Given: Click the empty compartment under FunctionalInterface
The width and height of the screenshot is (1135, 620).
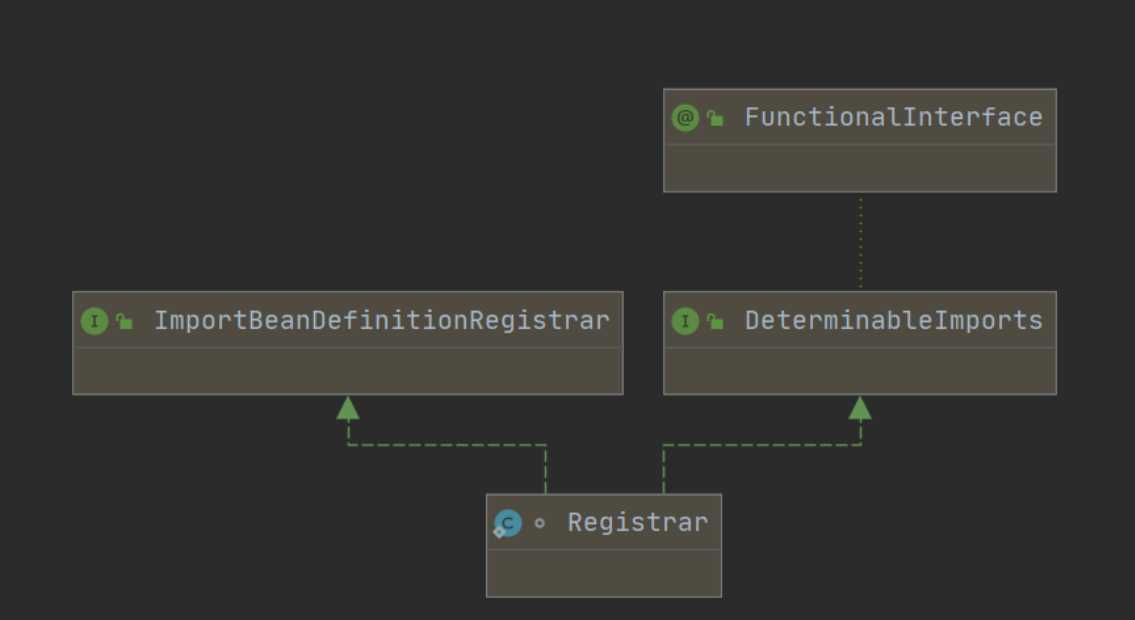Looking at the screenshot, I should 859,168.
